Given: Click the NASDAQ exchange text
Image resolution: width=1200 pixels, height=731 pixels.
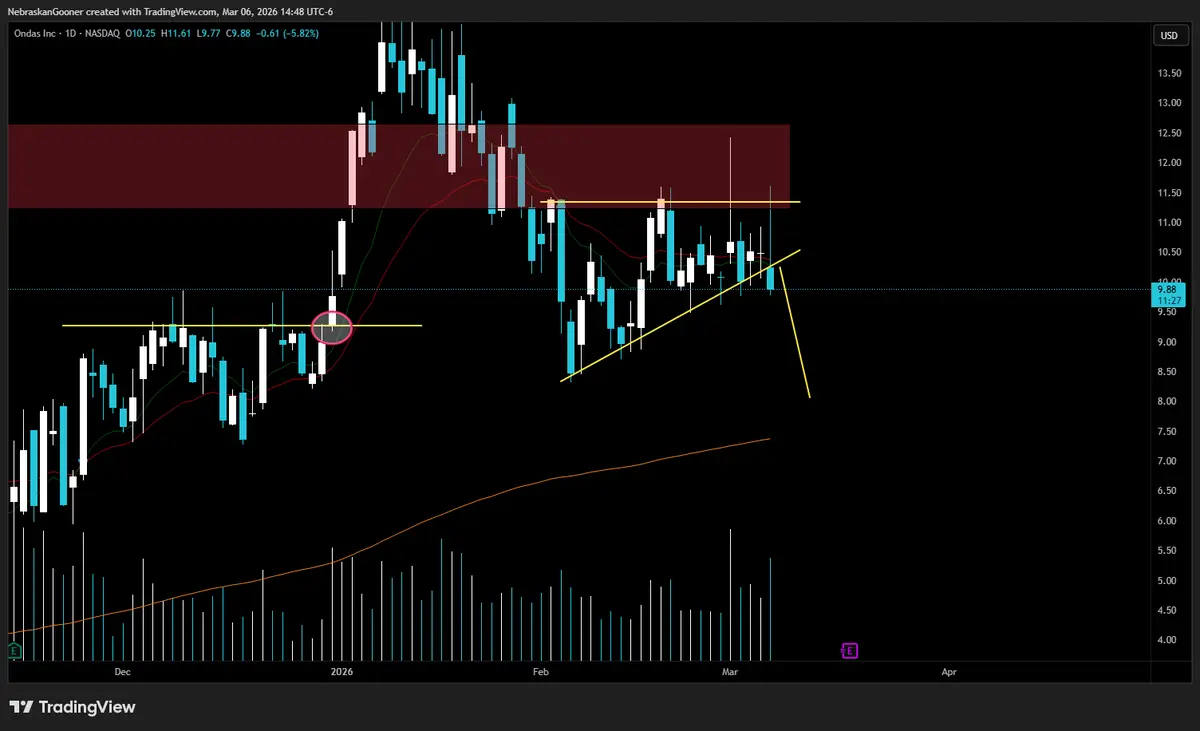Looking at the screenshot, I should (x=102, y=33).
